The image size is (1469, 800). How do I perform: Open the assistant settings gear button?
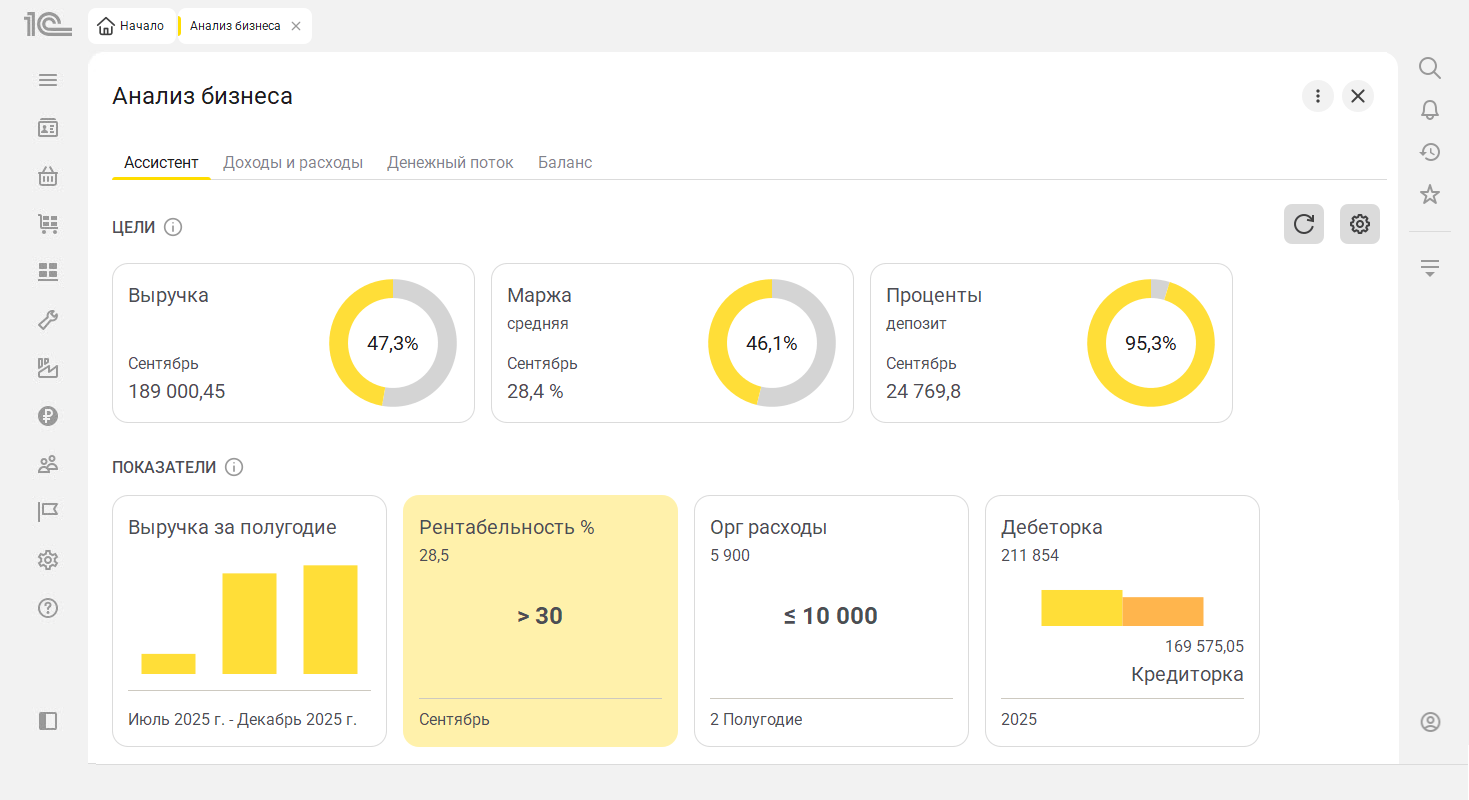pyautogui.click(x=1359, y=224)
